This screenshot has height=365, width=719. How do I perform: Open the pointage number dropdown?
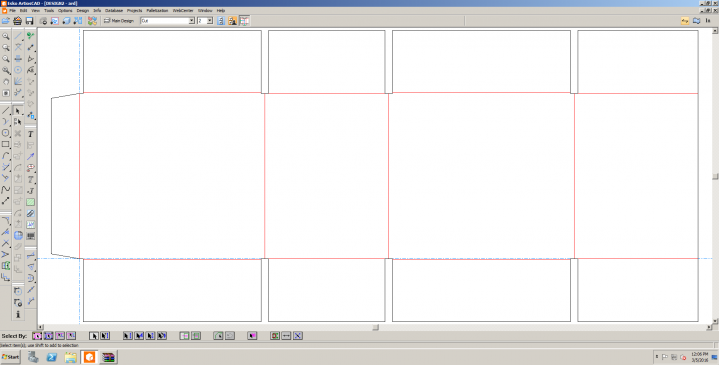coord(210,21)
